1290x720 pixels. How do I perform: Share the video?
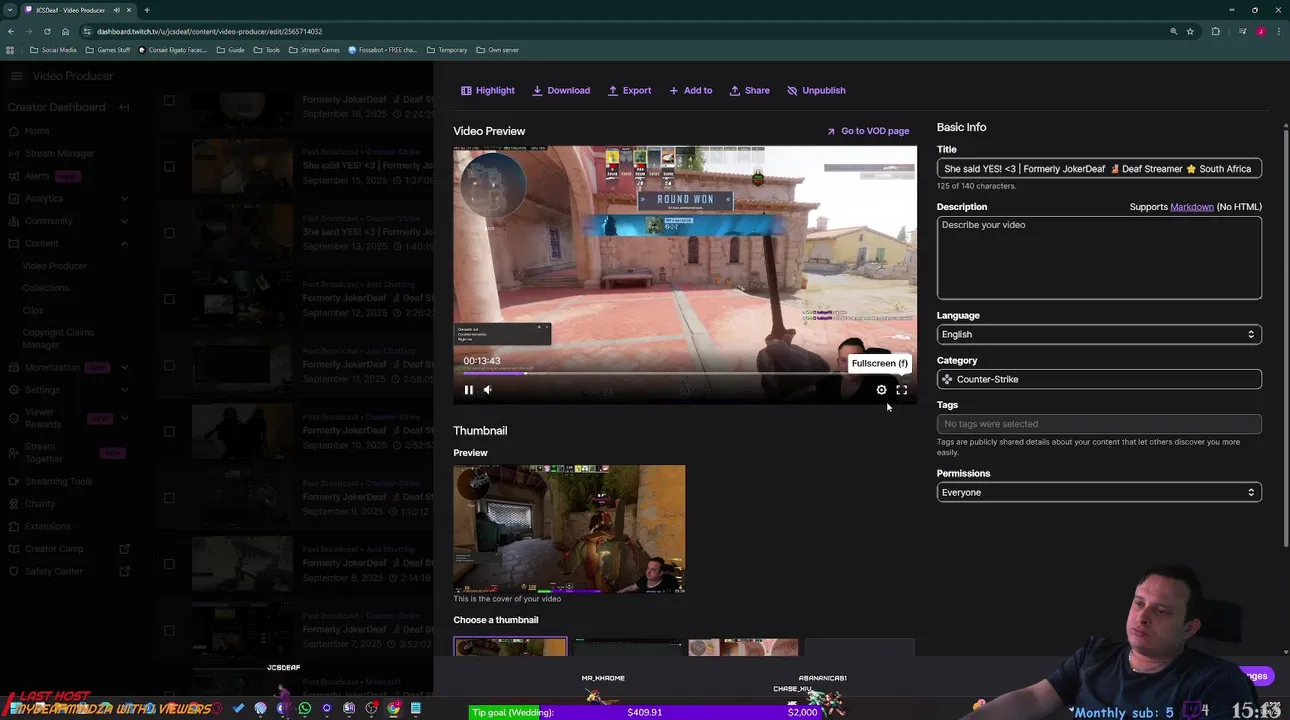[x=749, y=90]
